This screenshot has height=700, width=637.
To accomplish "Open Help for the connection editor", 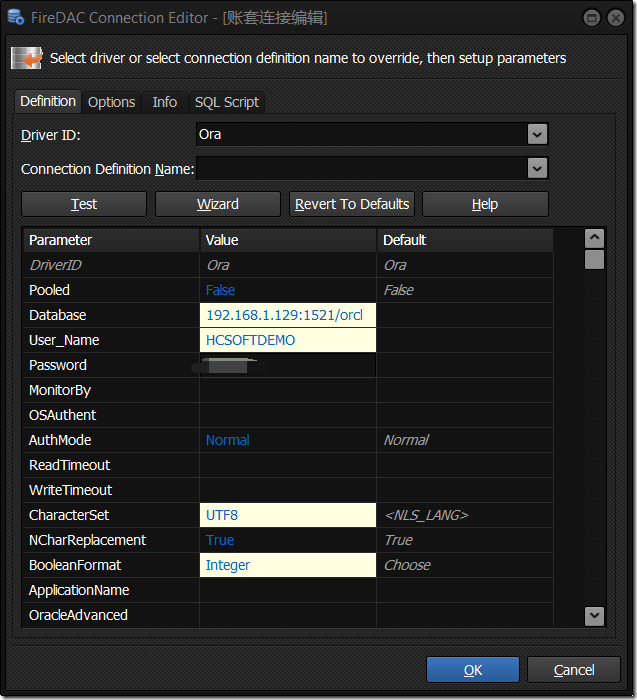I will click(485, 204).
